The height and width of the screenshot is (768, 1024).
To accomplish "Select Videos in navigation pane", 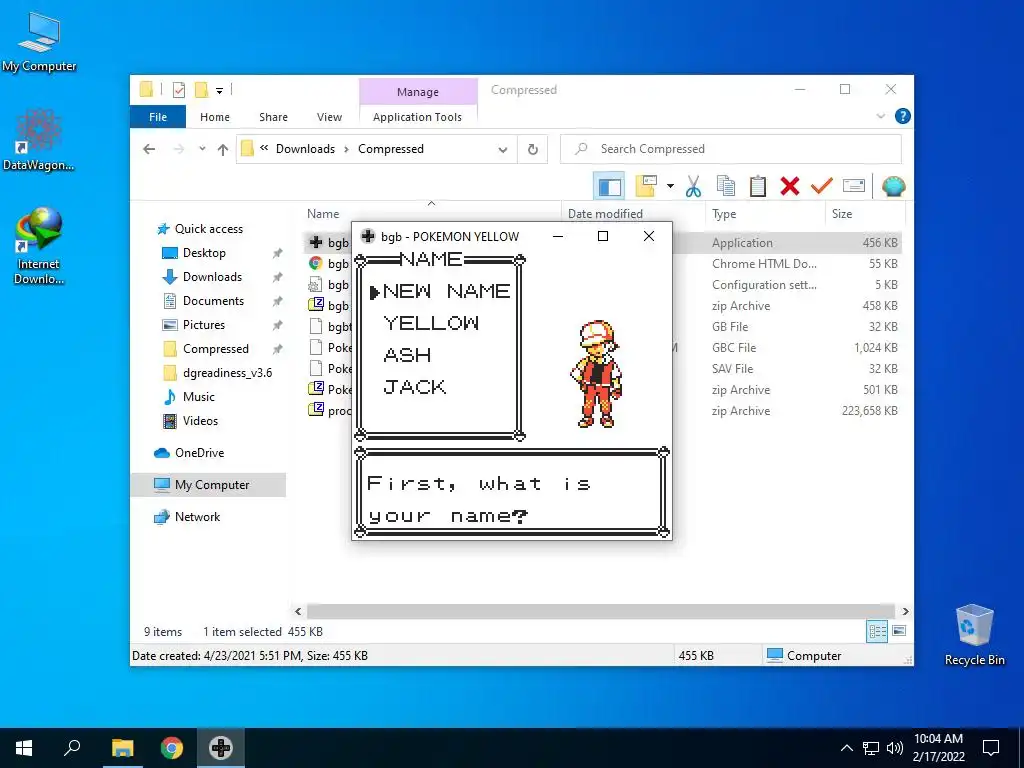I will (200, 421).
